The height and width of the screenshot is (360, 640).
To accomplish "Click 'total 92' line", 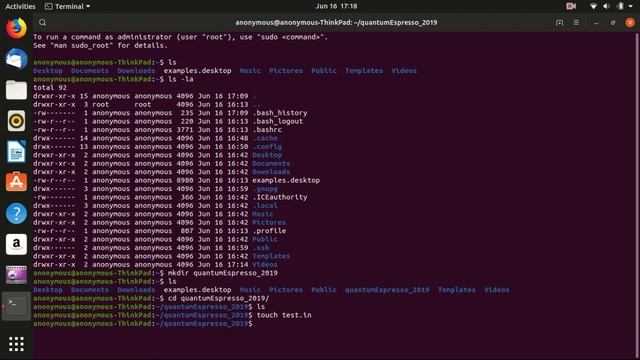I will click(50, 88).
